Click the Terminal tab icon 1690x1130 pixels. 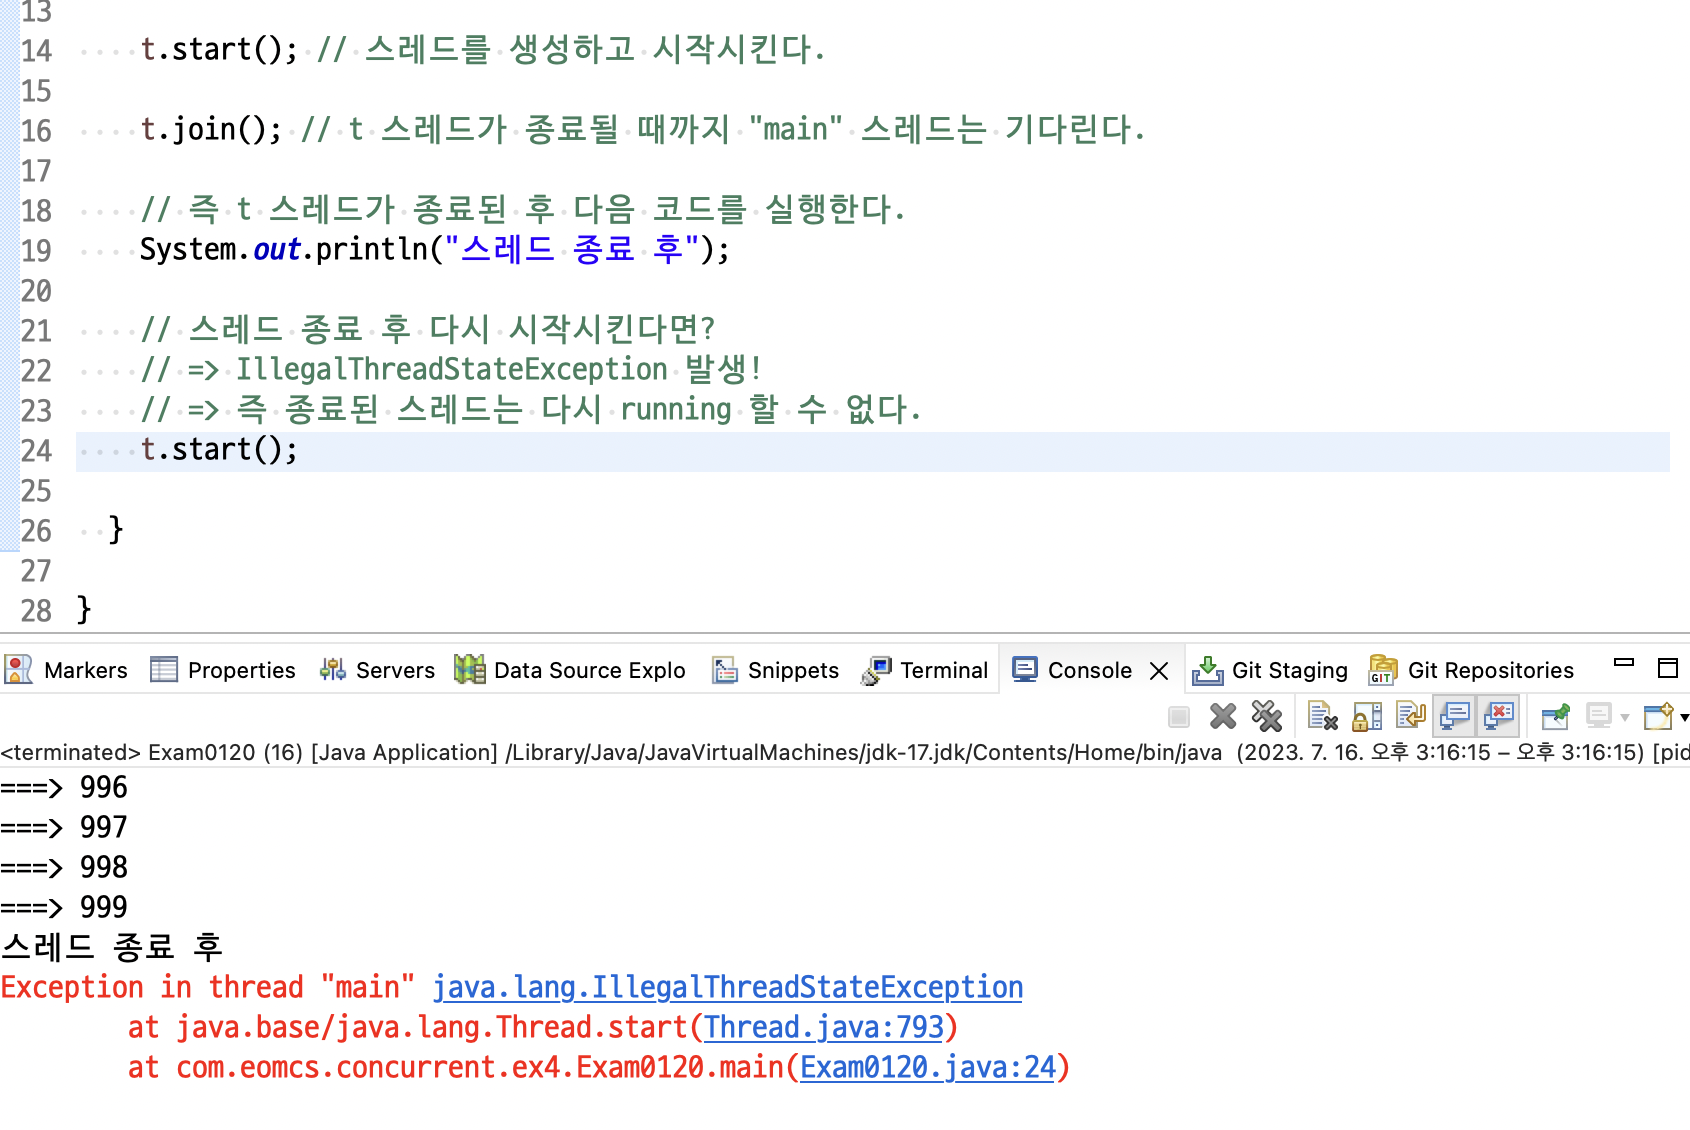click(876, 670)
